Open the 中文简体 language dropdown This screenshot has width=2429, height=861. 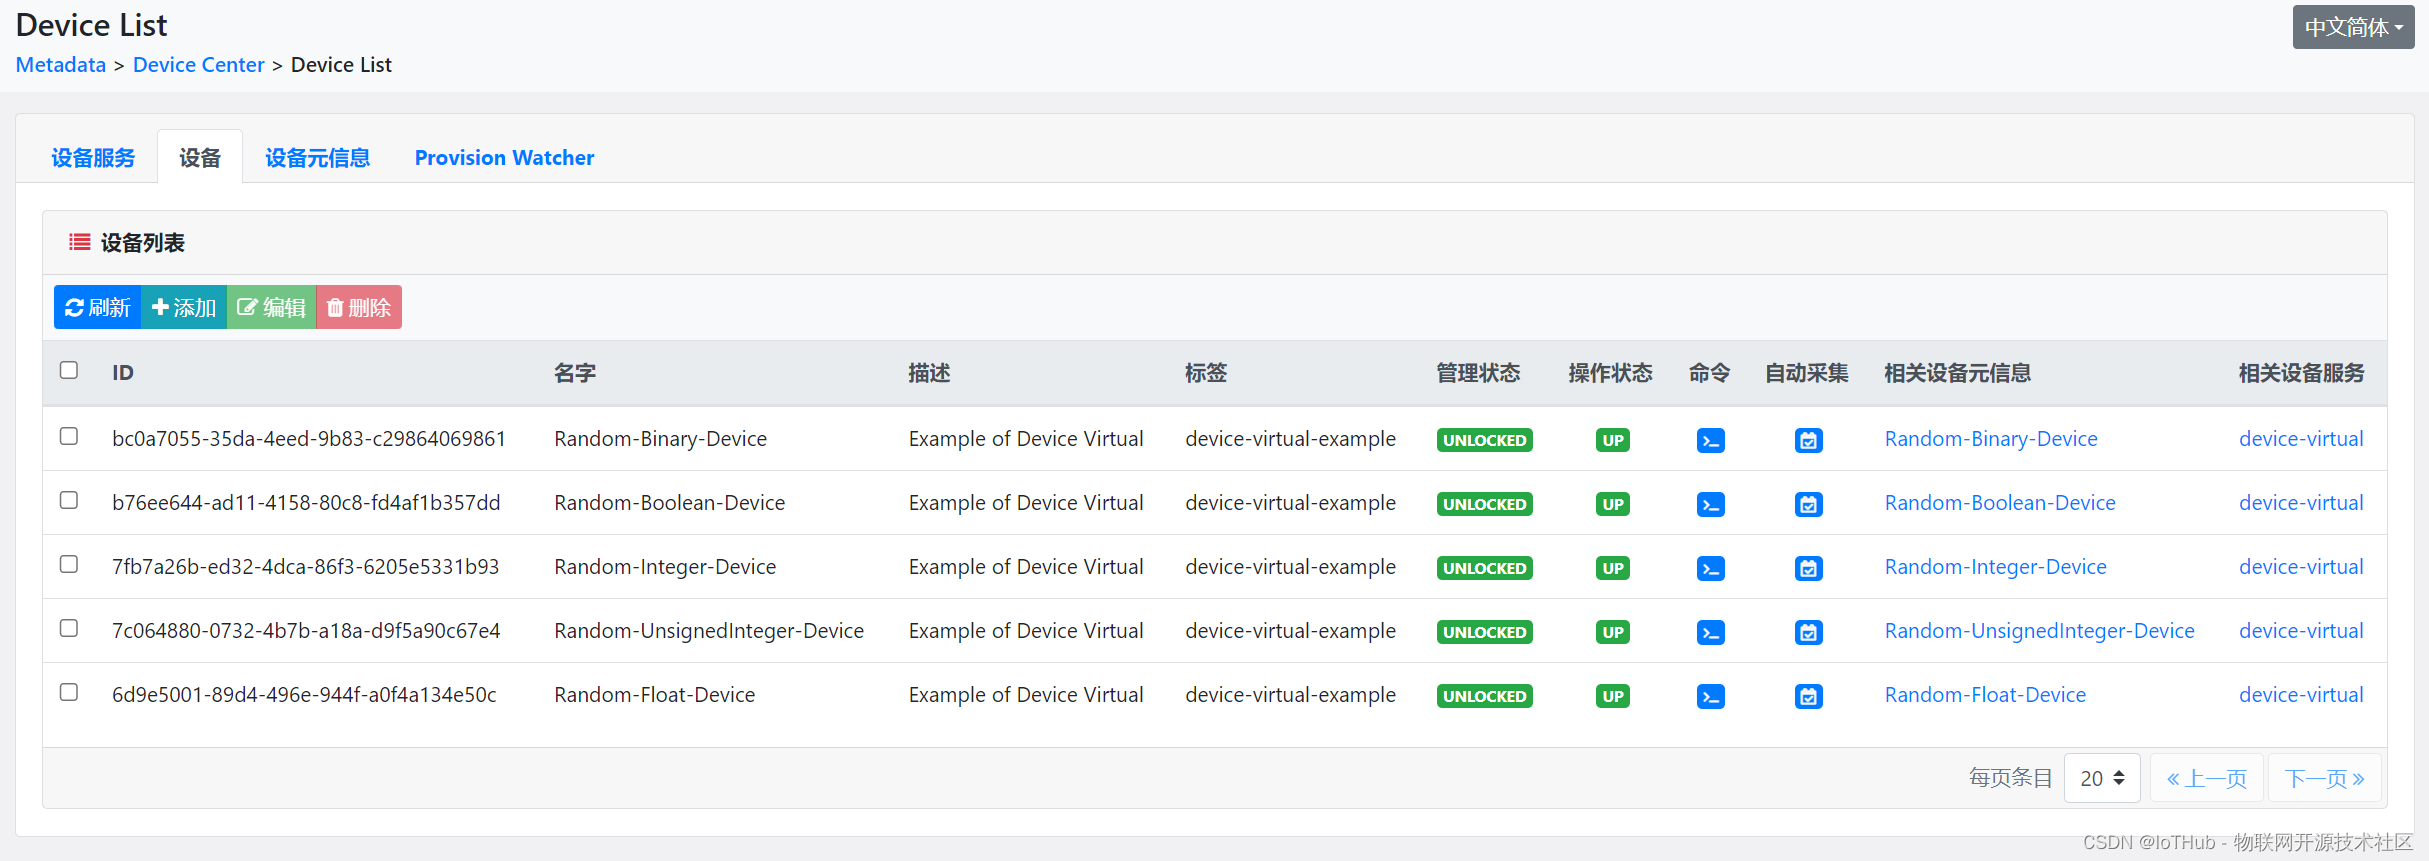coord(2353,27)
